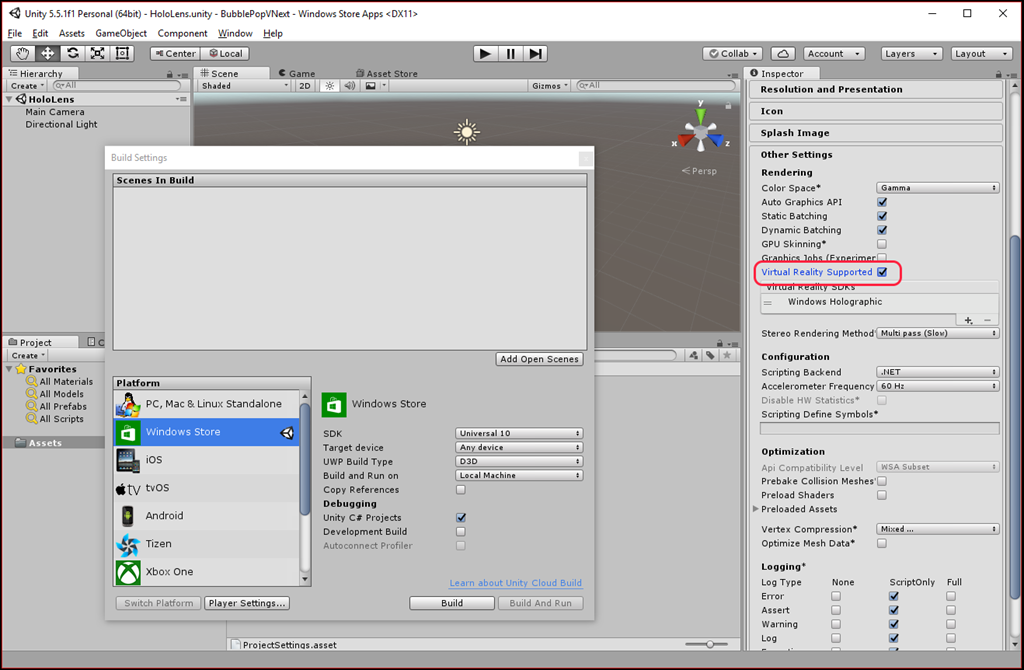Screen dimensions: 1024x670
Task: Open Build and Run on dropdown
Action: pos(519,475)
